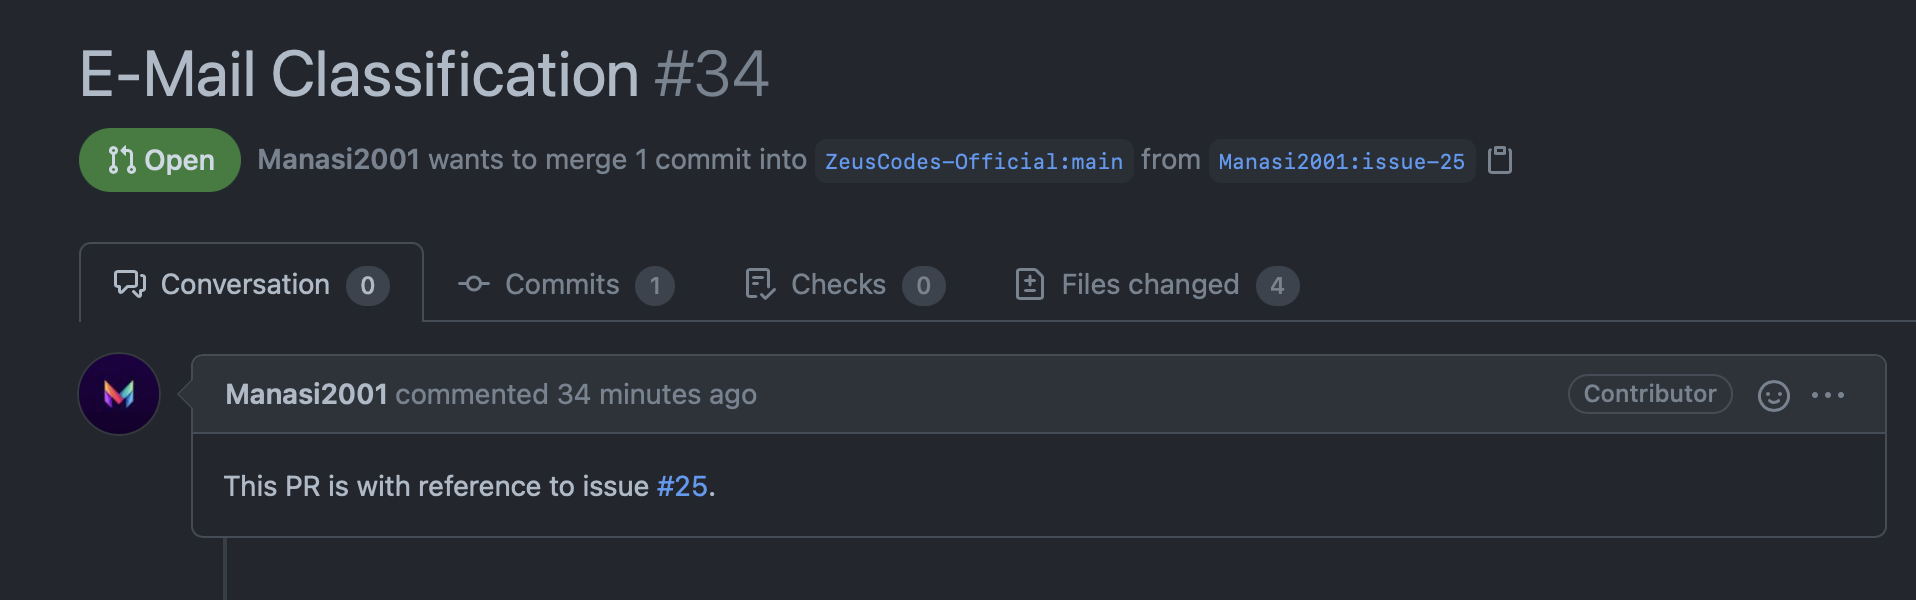Click the pull request icon in Open badge
1916x600 pixels.
pos(122,160)
